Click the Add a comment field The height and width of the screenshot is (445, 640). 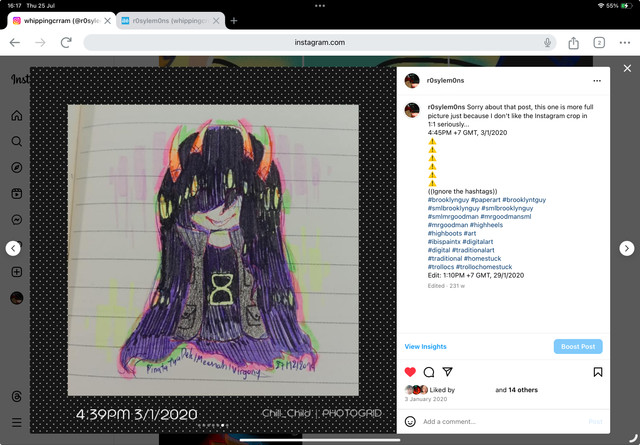(502, 421)
